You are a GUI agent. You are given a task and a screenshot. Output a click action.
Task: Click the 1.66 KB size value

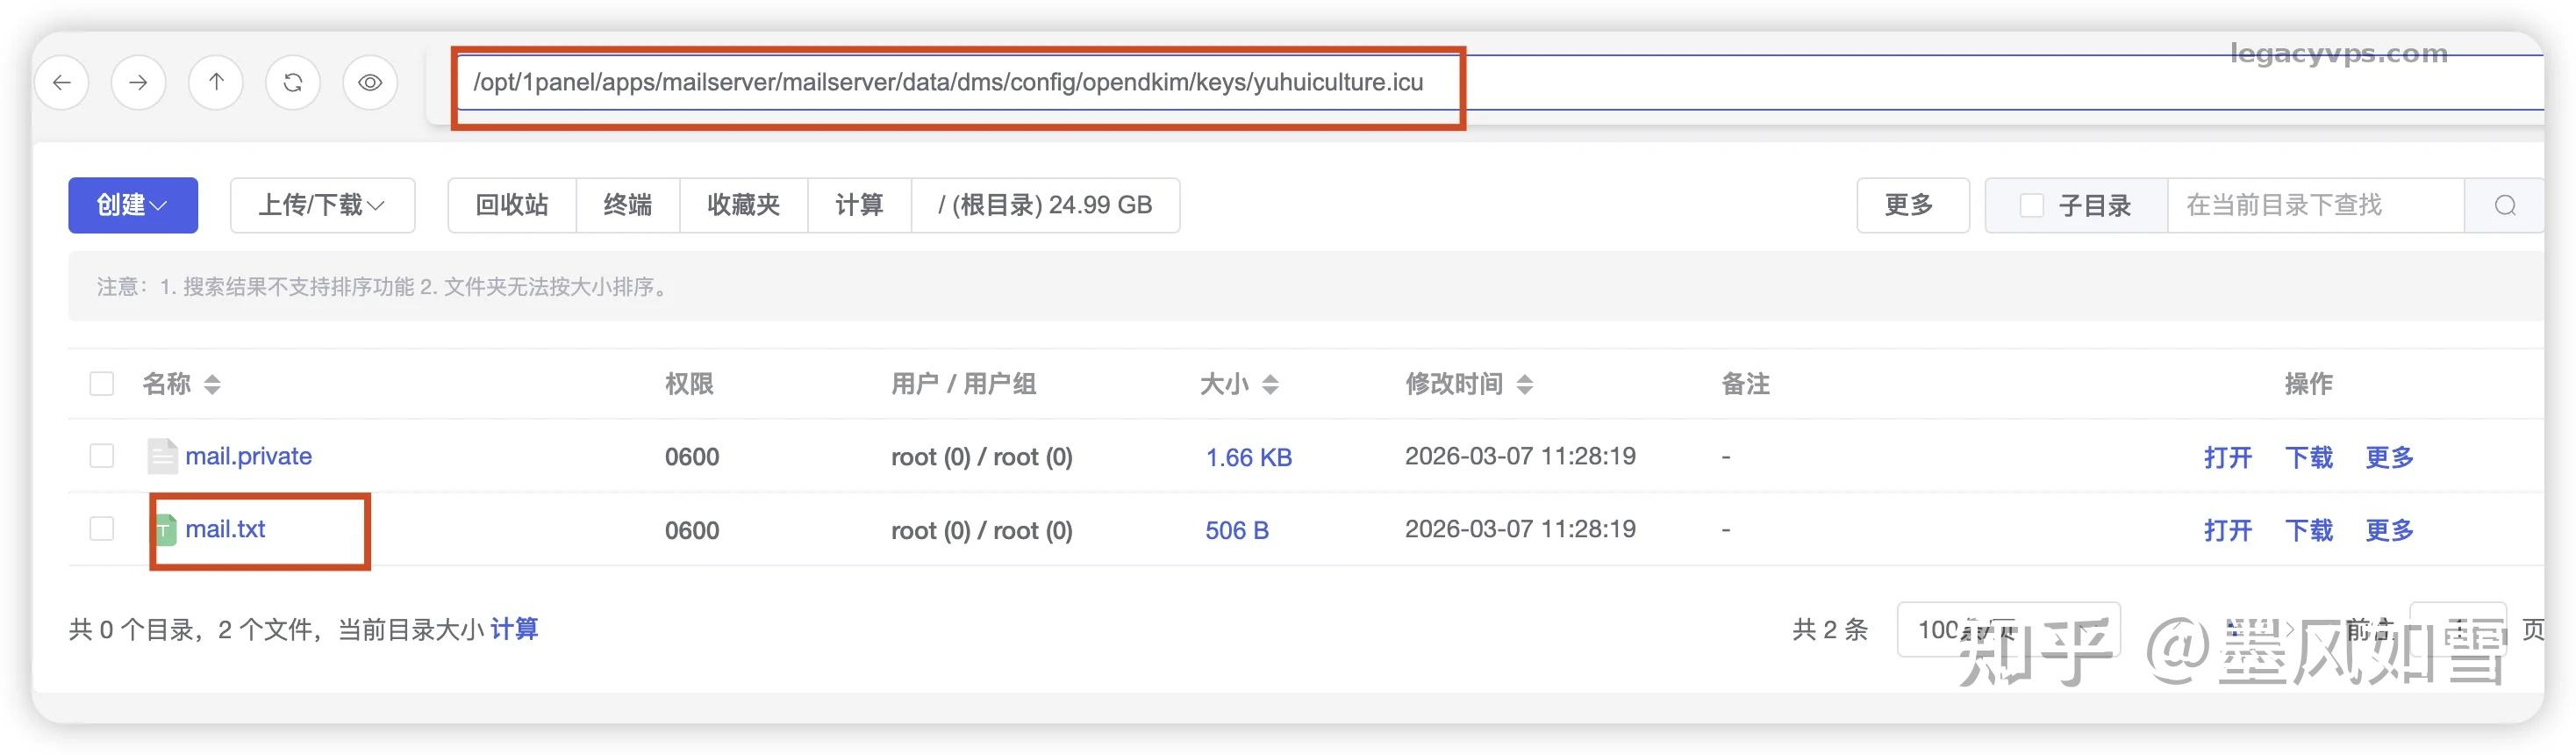tap(1249, 458)
